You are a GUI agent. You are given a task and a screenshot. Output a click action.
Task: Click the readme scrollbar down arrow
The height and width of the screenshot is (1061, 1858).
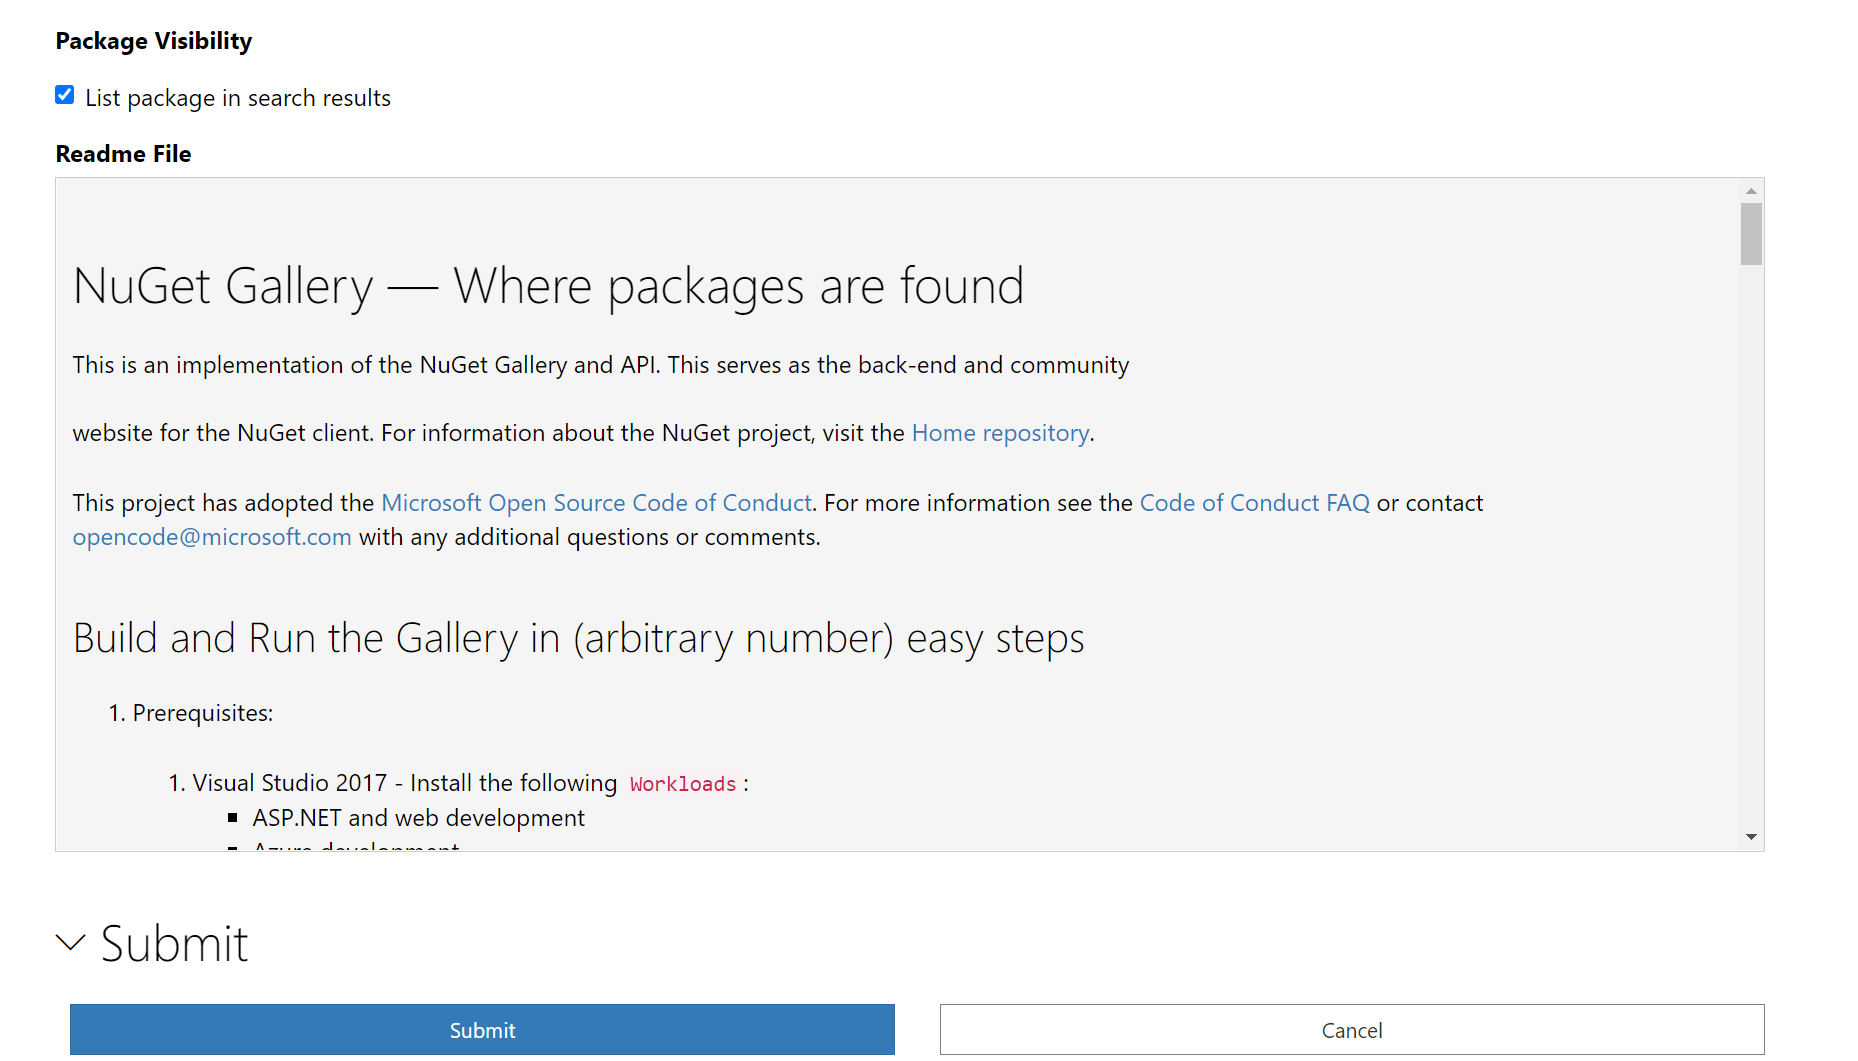point(1751,836)
